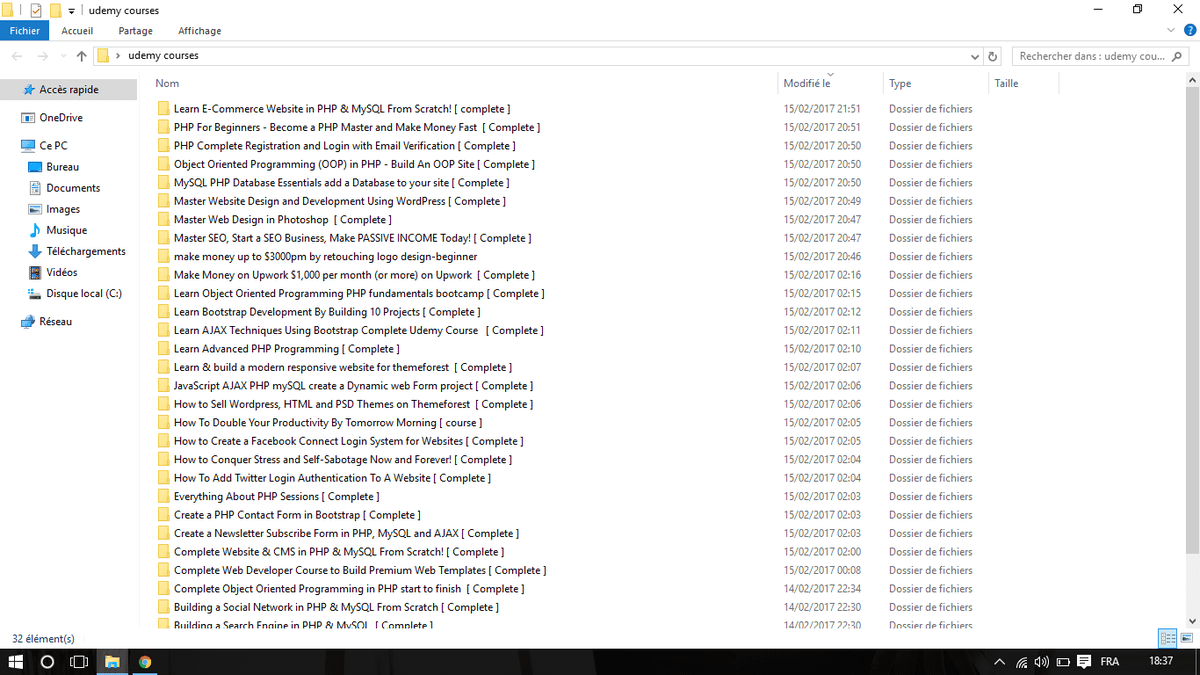
Task: Open Task View on the taskbar
Action: click(79, 662)
